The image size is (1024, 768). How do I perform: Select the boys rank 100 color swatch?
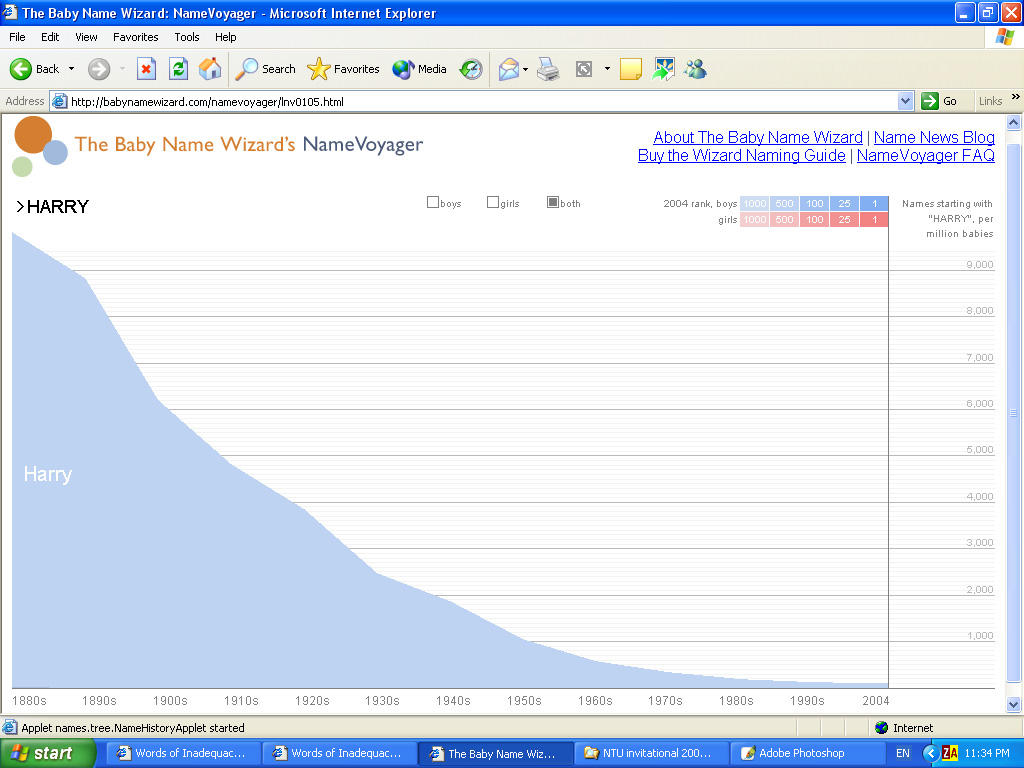pos(814,203)
